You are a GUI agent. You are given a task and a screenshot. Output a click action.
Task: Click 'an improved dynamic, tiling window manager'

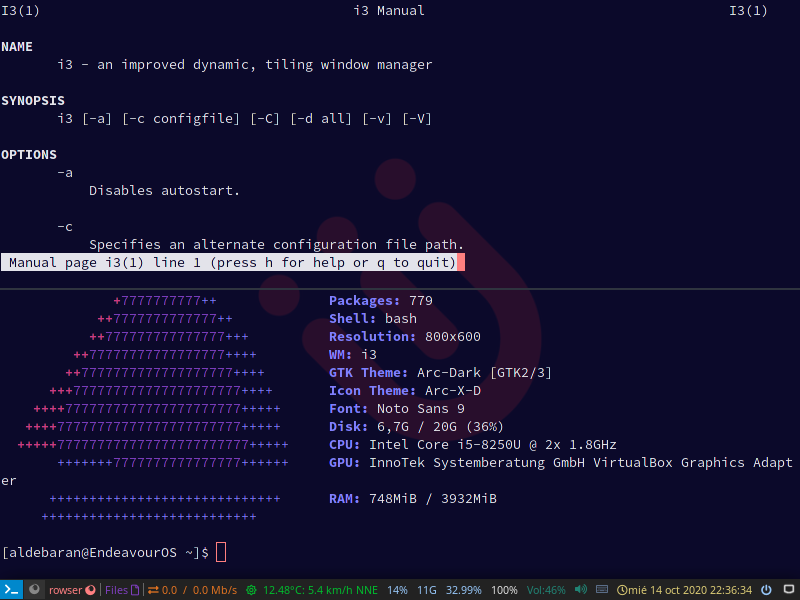(x=265, y=65)
